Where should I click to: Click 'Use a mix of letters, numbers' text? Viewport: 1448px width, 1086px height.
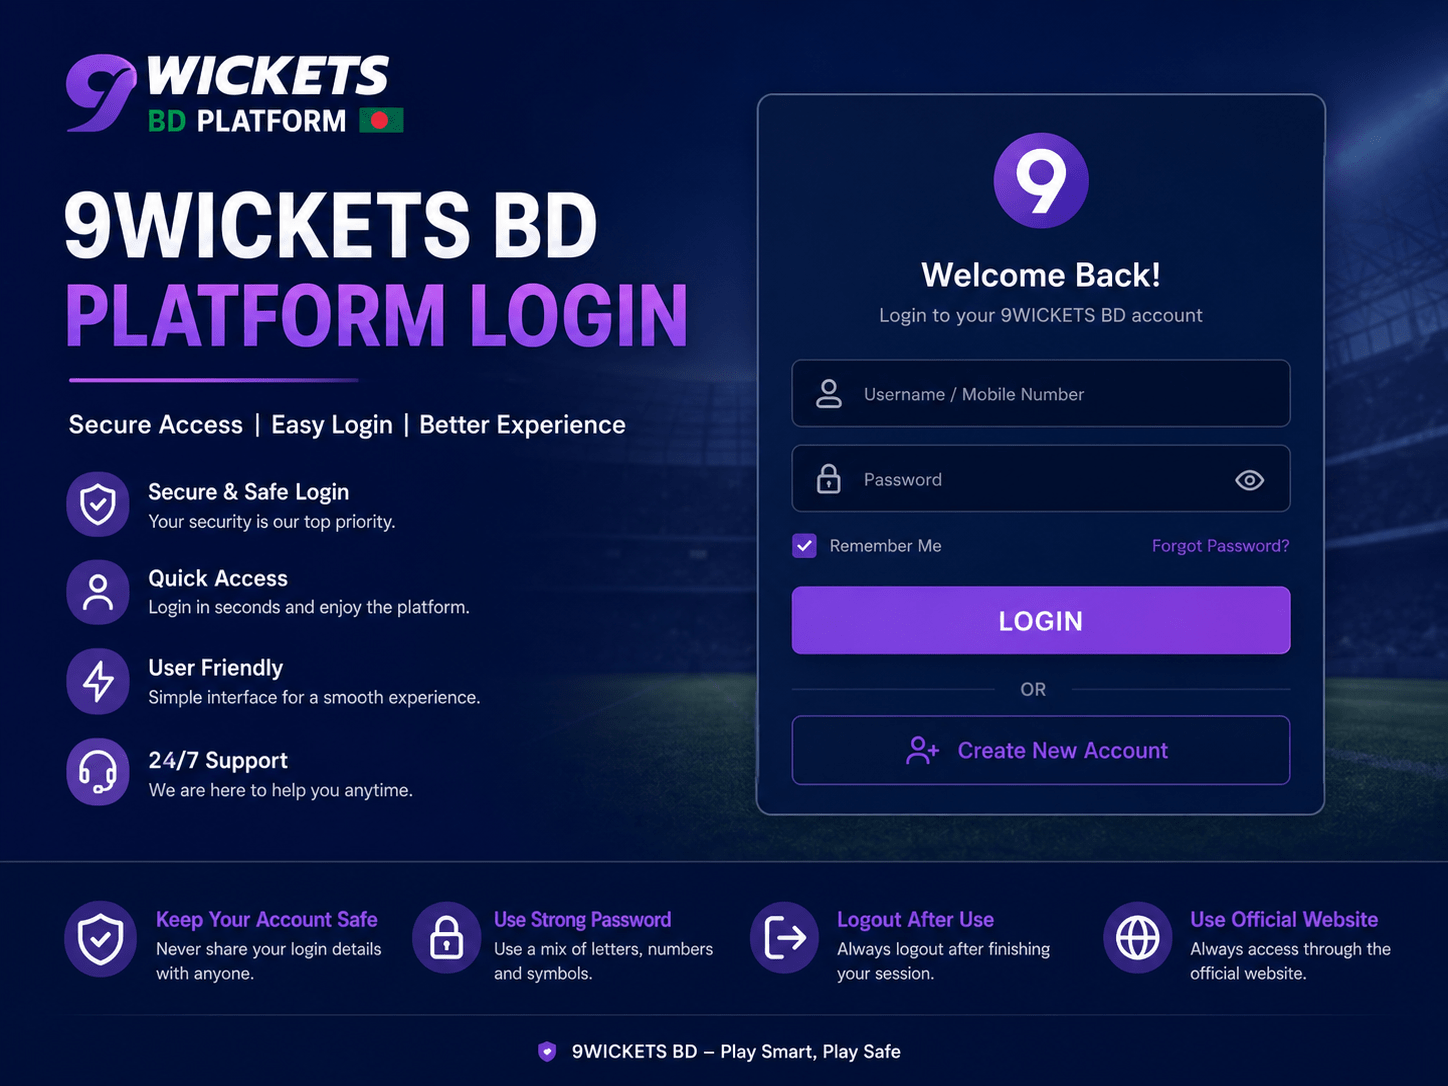pos(604,949)
